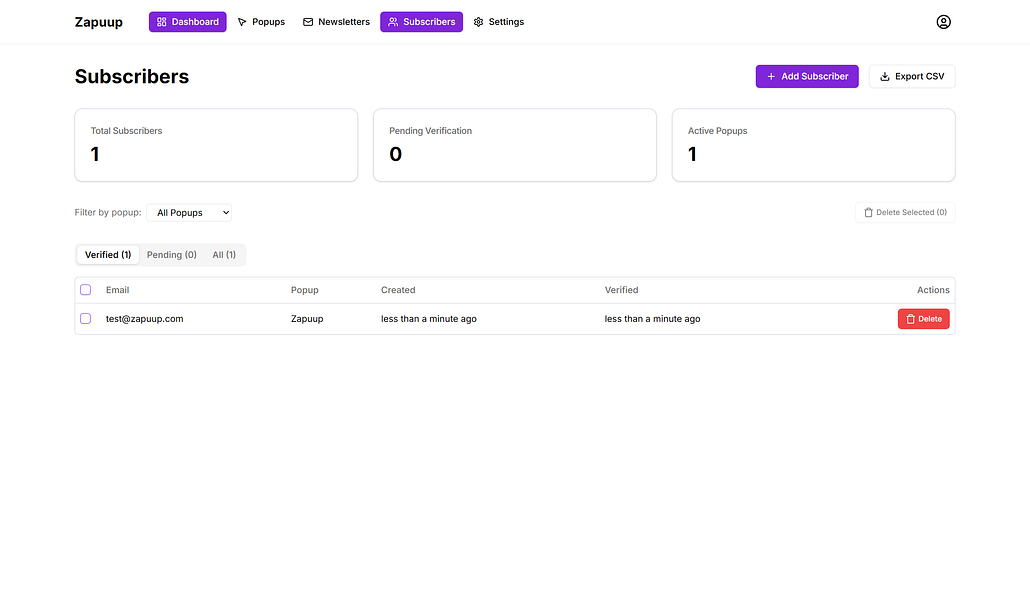Open the Popups section
1030x600 pixels.
click(261, 22)
